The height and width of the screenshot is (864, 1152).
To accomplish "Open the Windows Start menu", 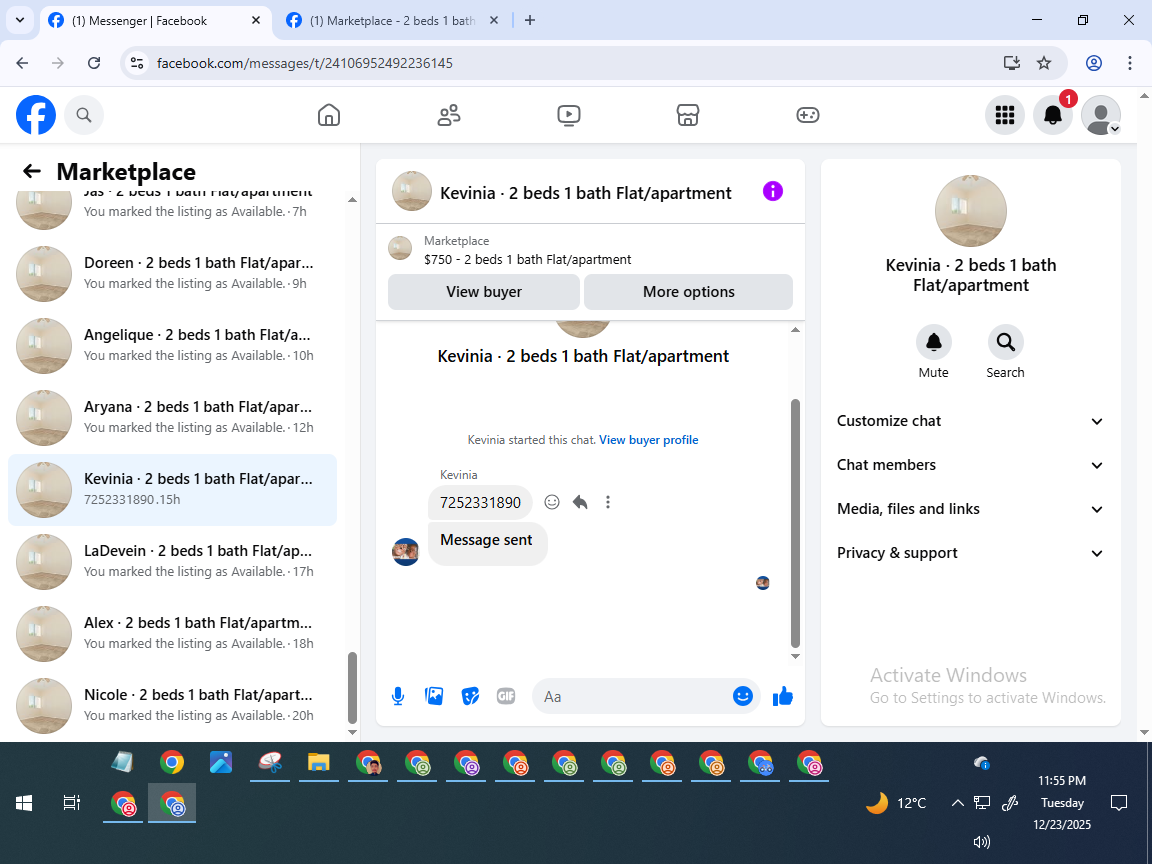I will coord(24,803).
